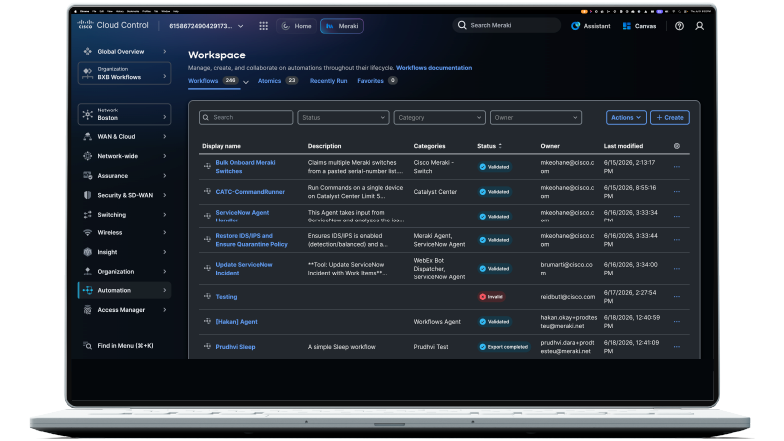Click the Assistant icon in header
Image resolution: width=784 pixels, height=441 pixels.
pyautogui.click(x=576, y=26)
